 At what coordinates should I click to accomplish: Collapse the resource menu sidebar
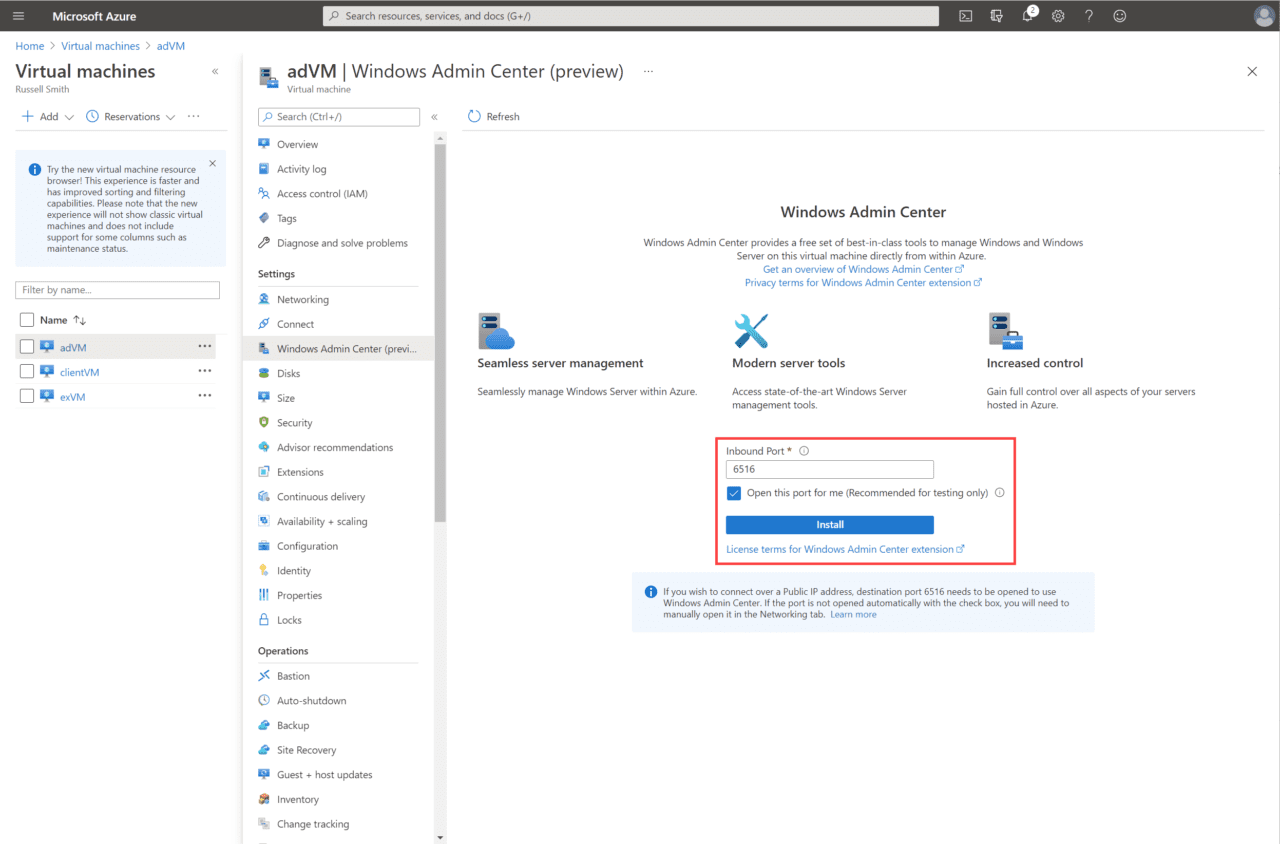pos(434,117)
